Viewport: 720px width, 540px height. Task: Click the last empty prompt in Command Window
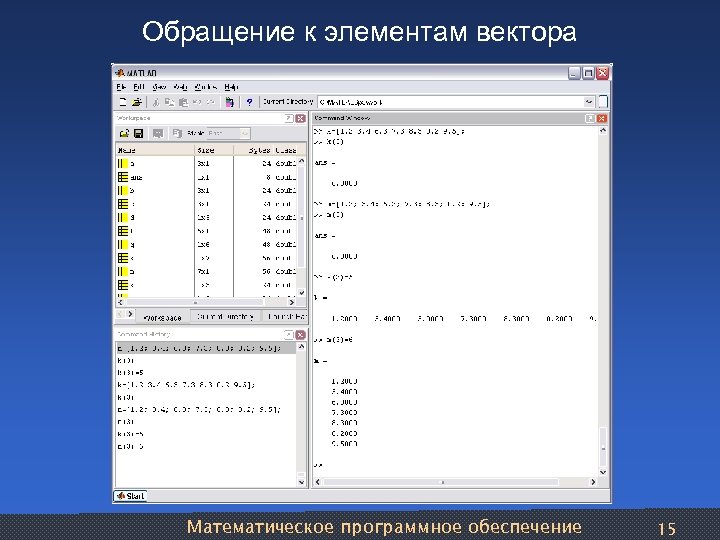tap(318, 465)
